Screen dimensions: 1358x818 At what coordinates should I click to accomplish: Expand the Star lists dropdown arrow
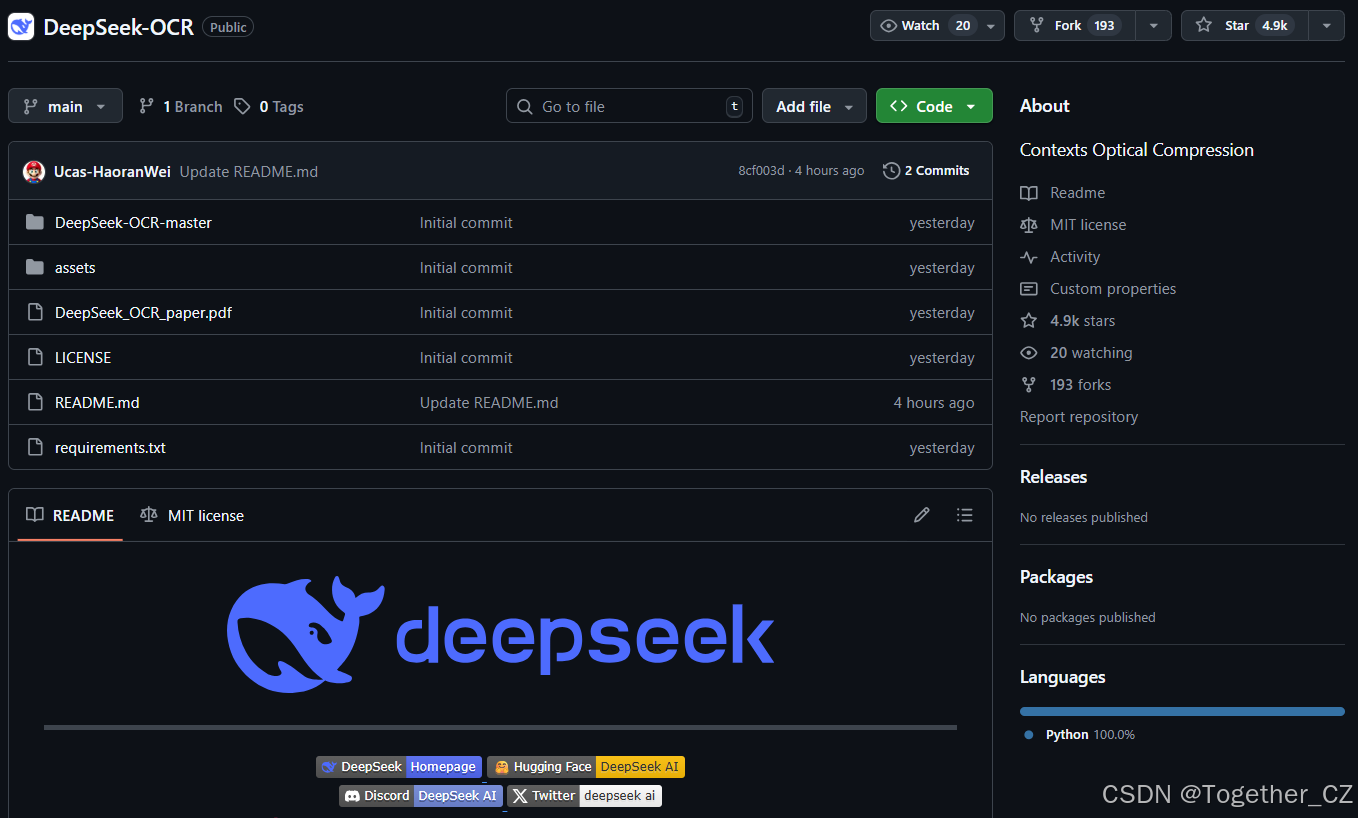1327,26
